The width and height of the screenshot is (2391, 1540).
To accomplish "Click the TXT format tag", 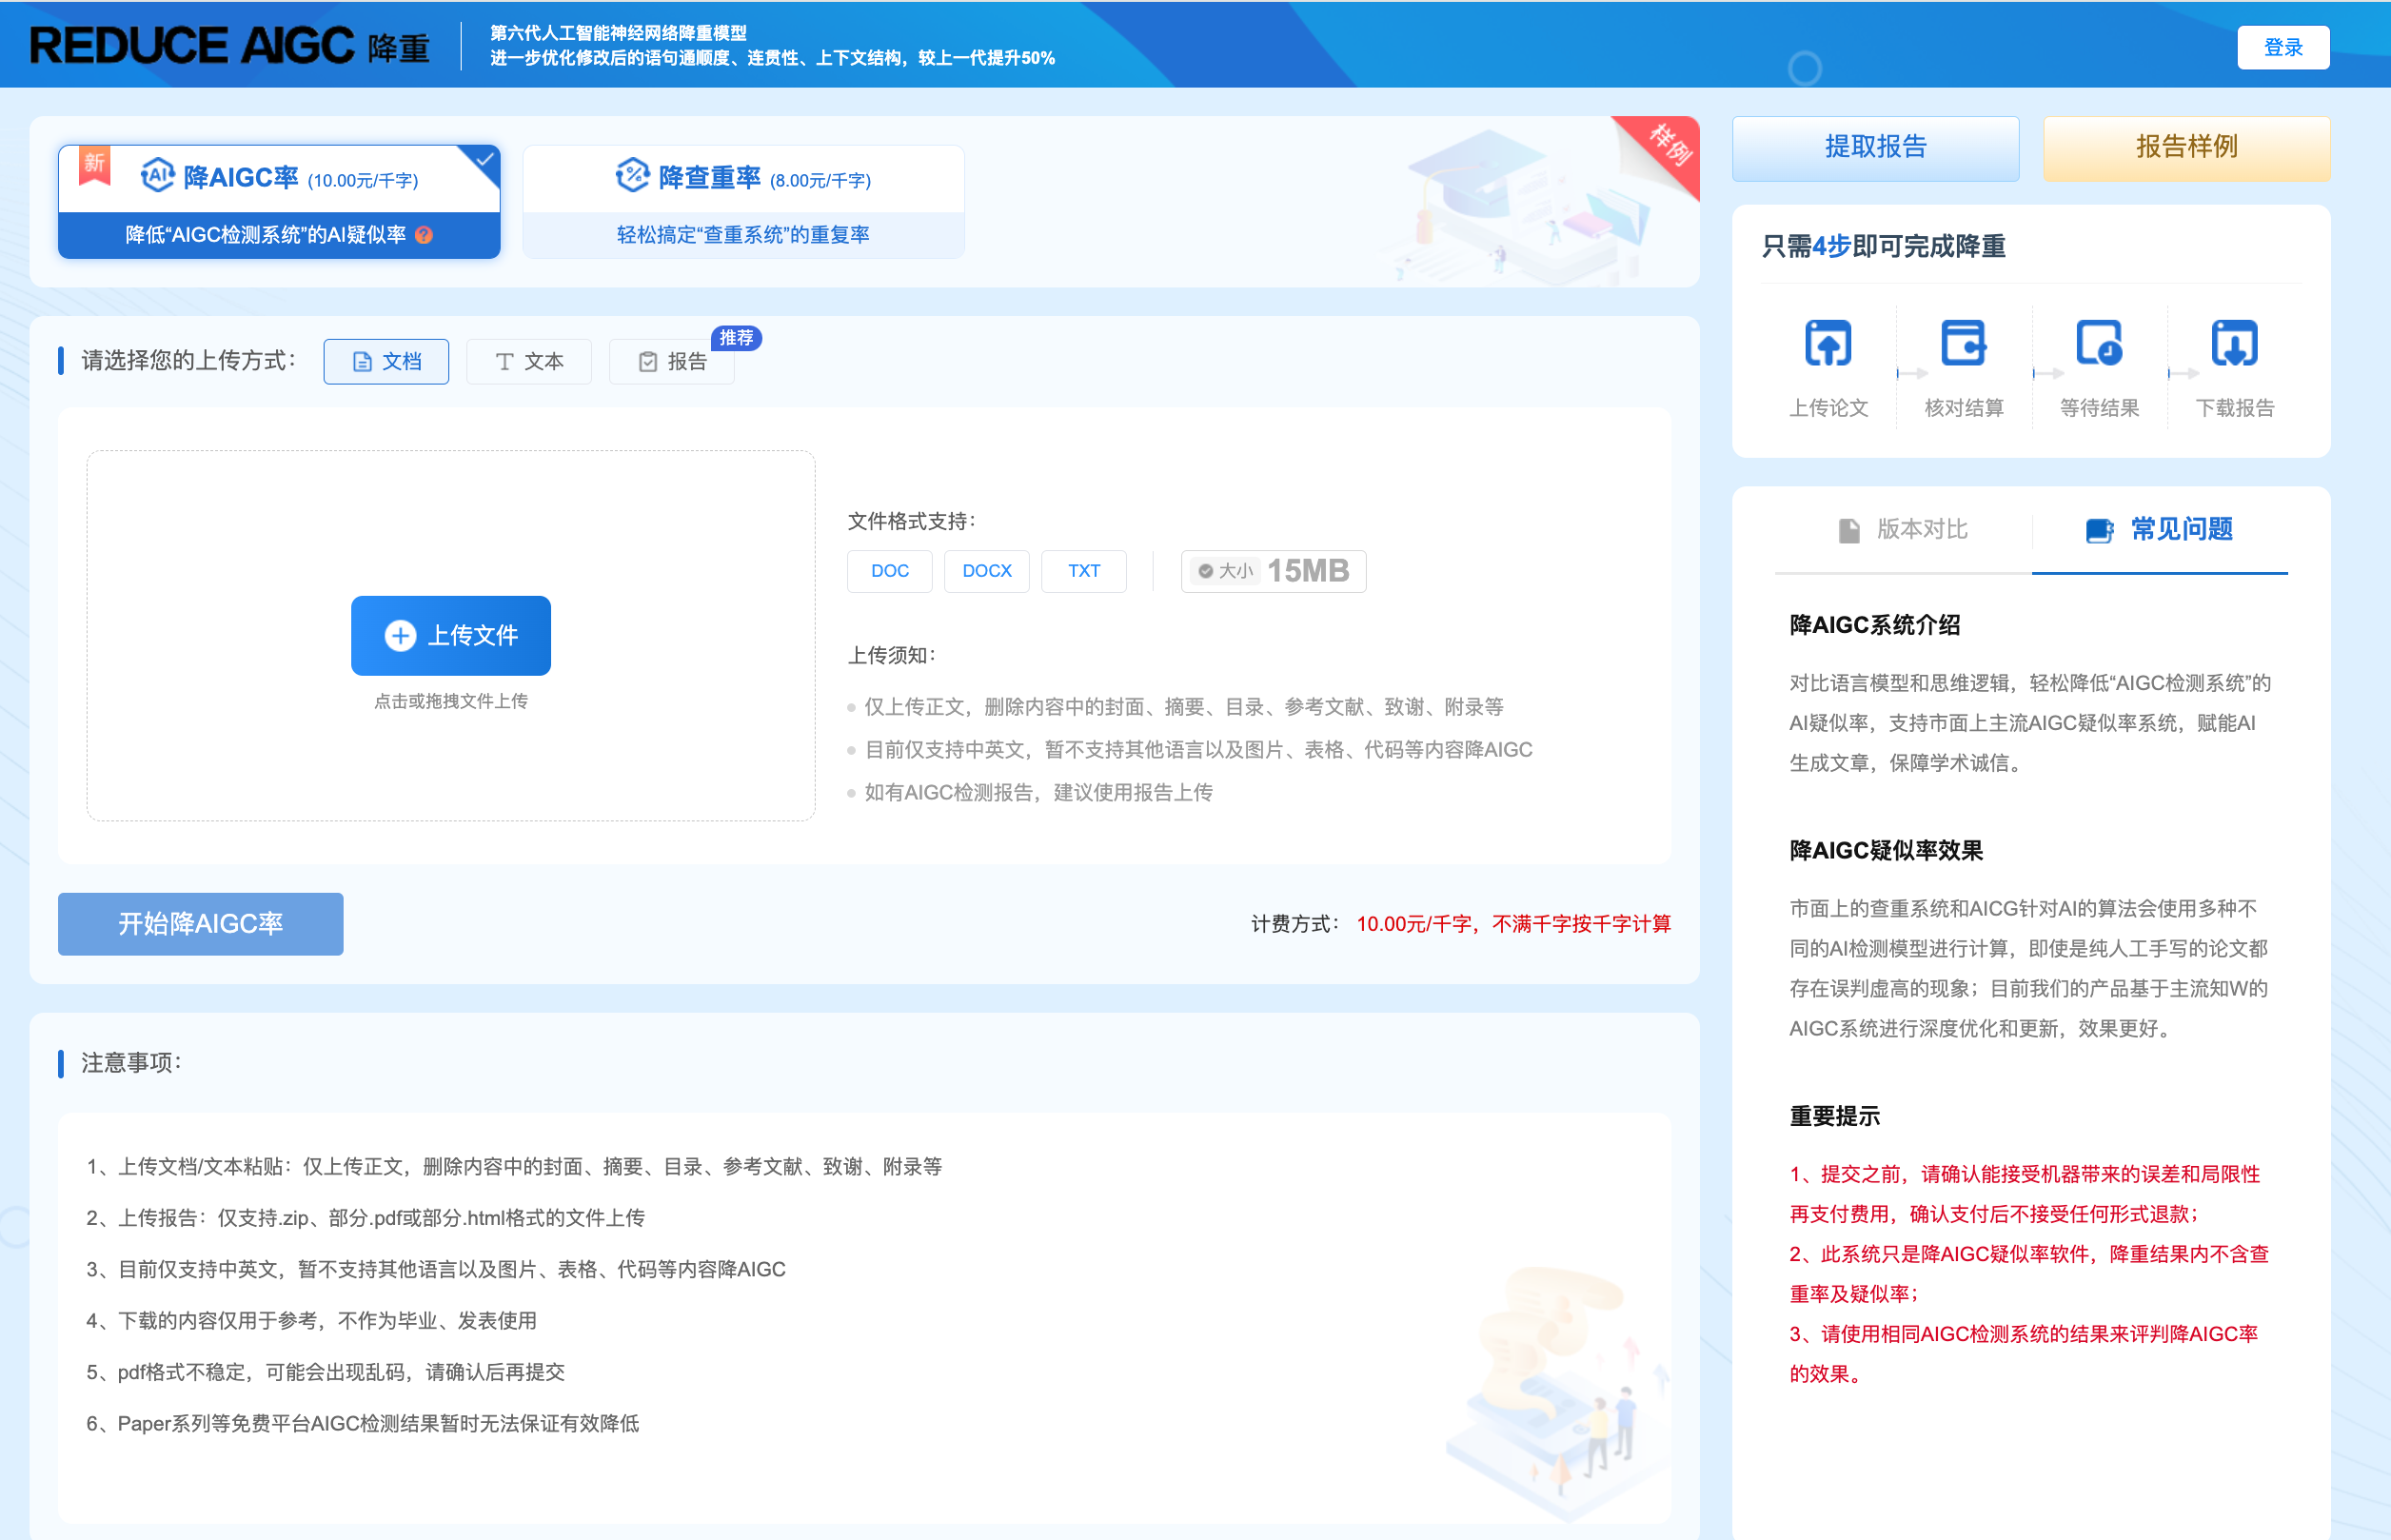I will [x=1084, y=571].
